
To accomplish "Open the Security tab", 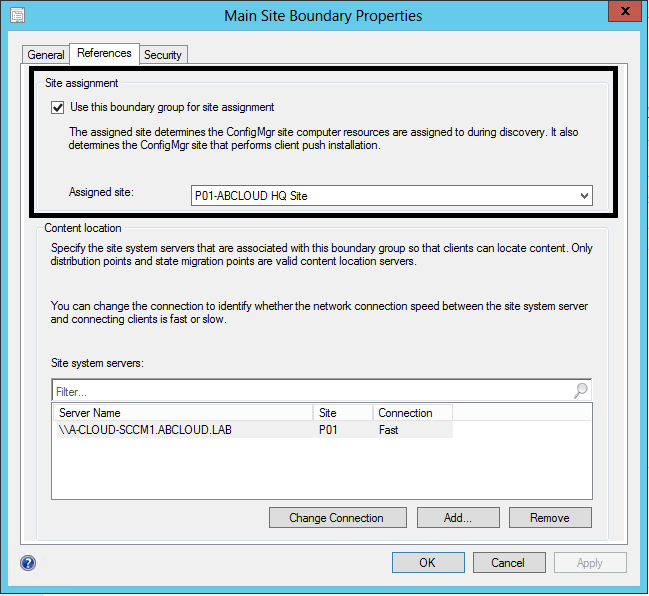I will 163,55.
